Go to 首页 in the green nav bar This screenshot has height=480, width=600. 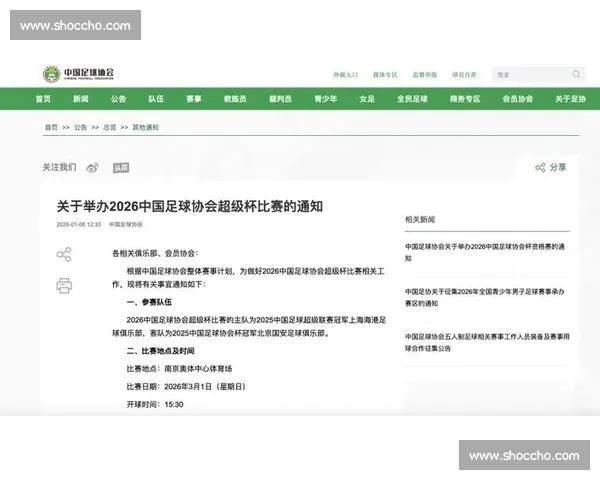pyautogui.click(x=43, y=99)
